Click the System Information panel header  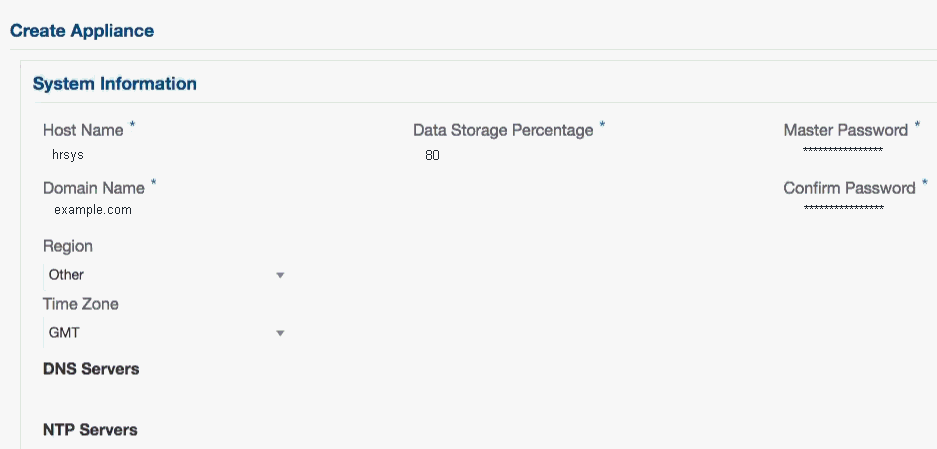pos(115,84)
